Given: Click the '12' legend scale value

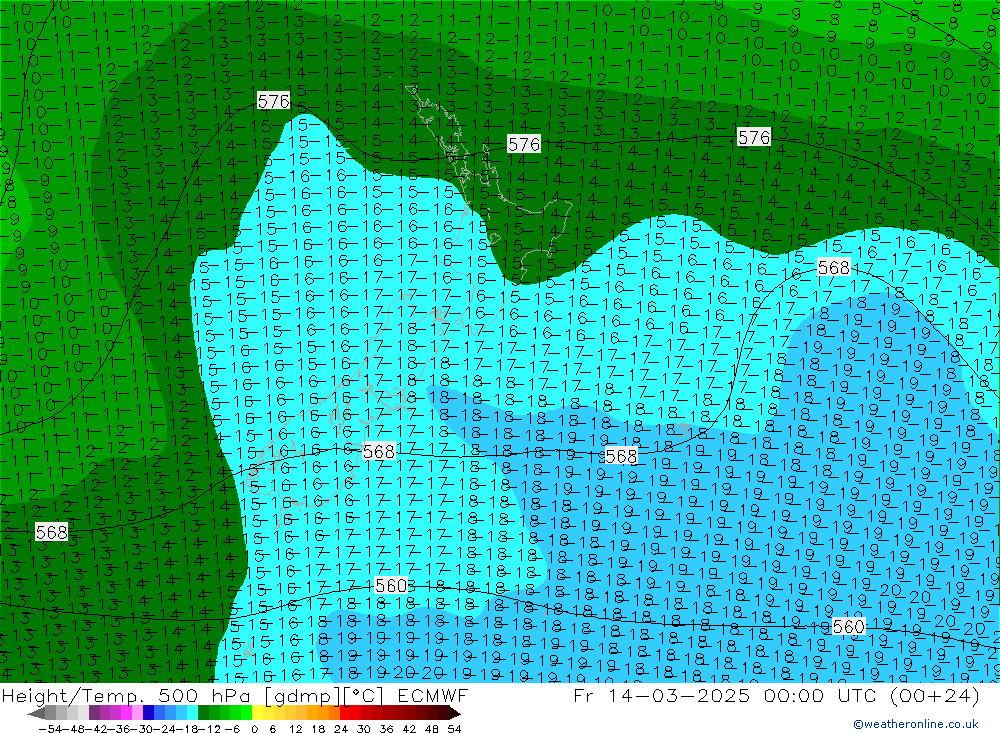Looking at the screenshot, I should pyautogui.click(x=295, y=729).
